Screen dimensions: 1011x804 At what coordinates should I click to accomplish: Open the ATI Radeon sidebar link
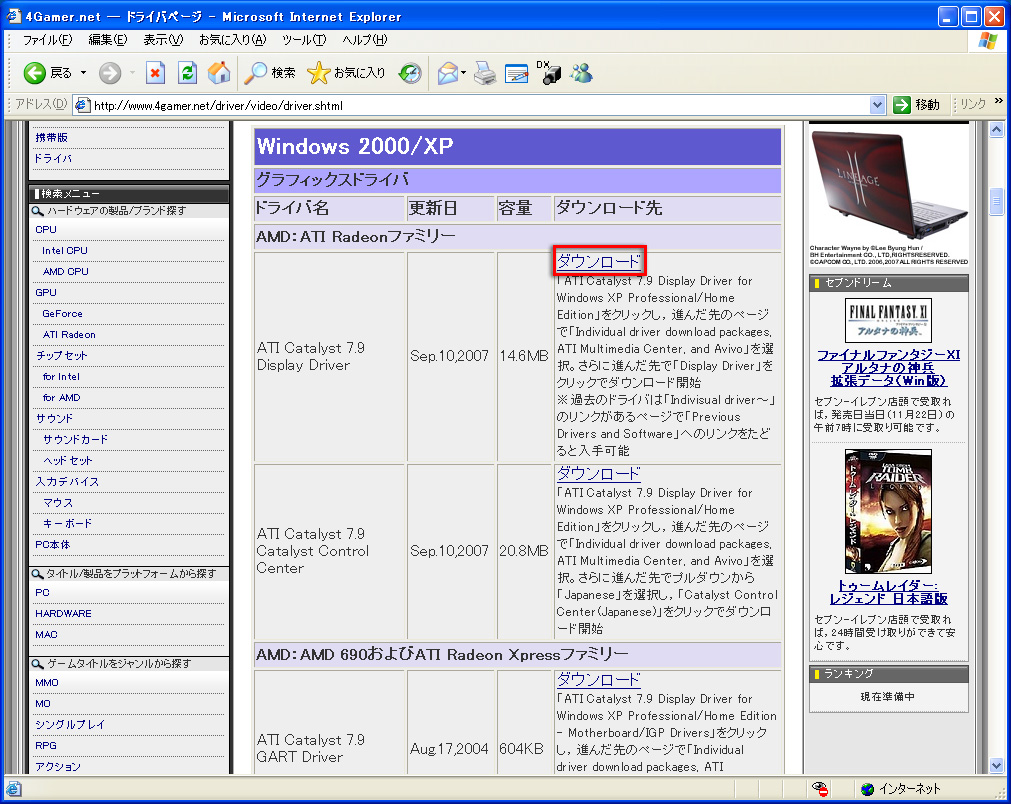(69, 335)
